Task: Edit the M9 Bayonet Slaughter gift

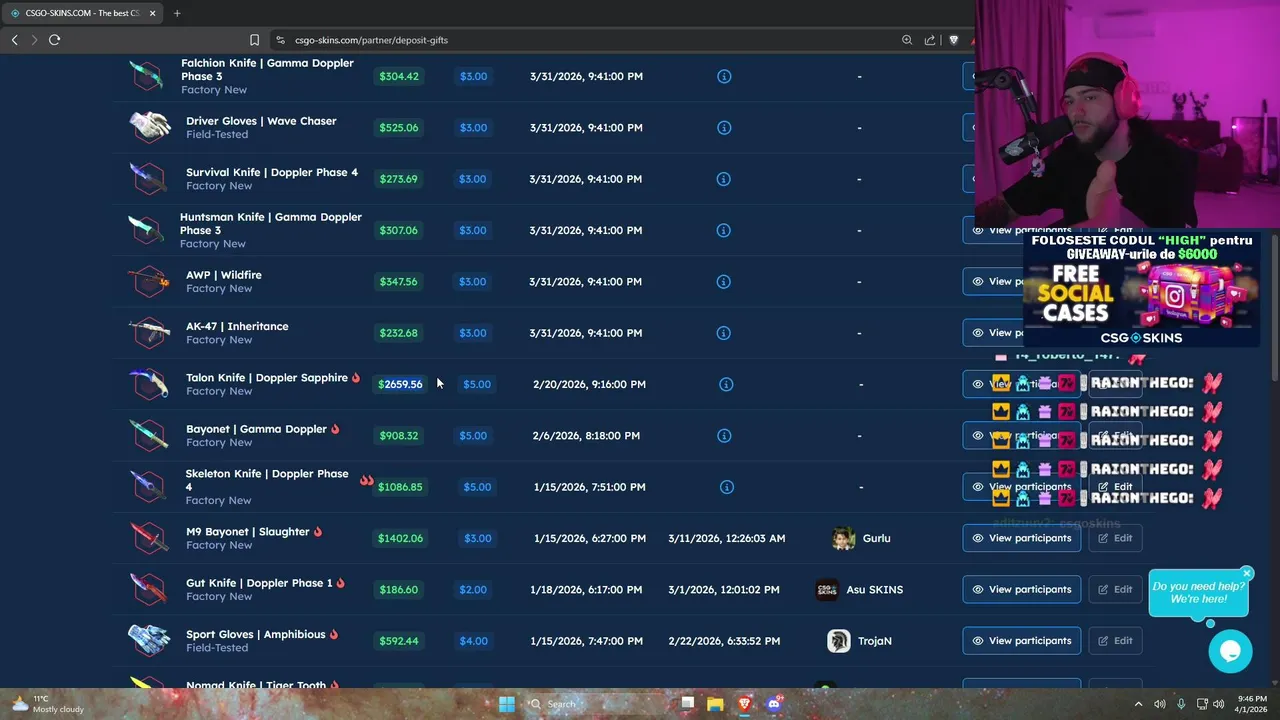Action: (x=1115, y=538)
